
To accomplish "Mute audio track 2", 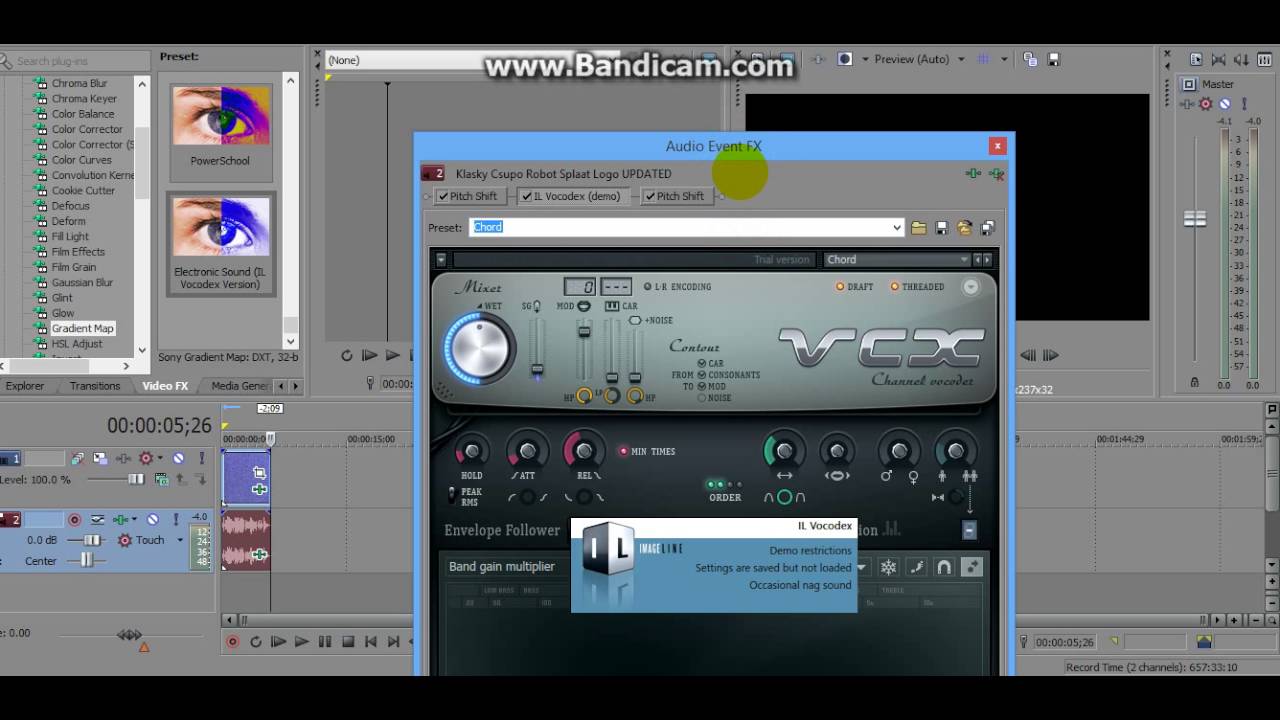I will point(153,519).
